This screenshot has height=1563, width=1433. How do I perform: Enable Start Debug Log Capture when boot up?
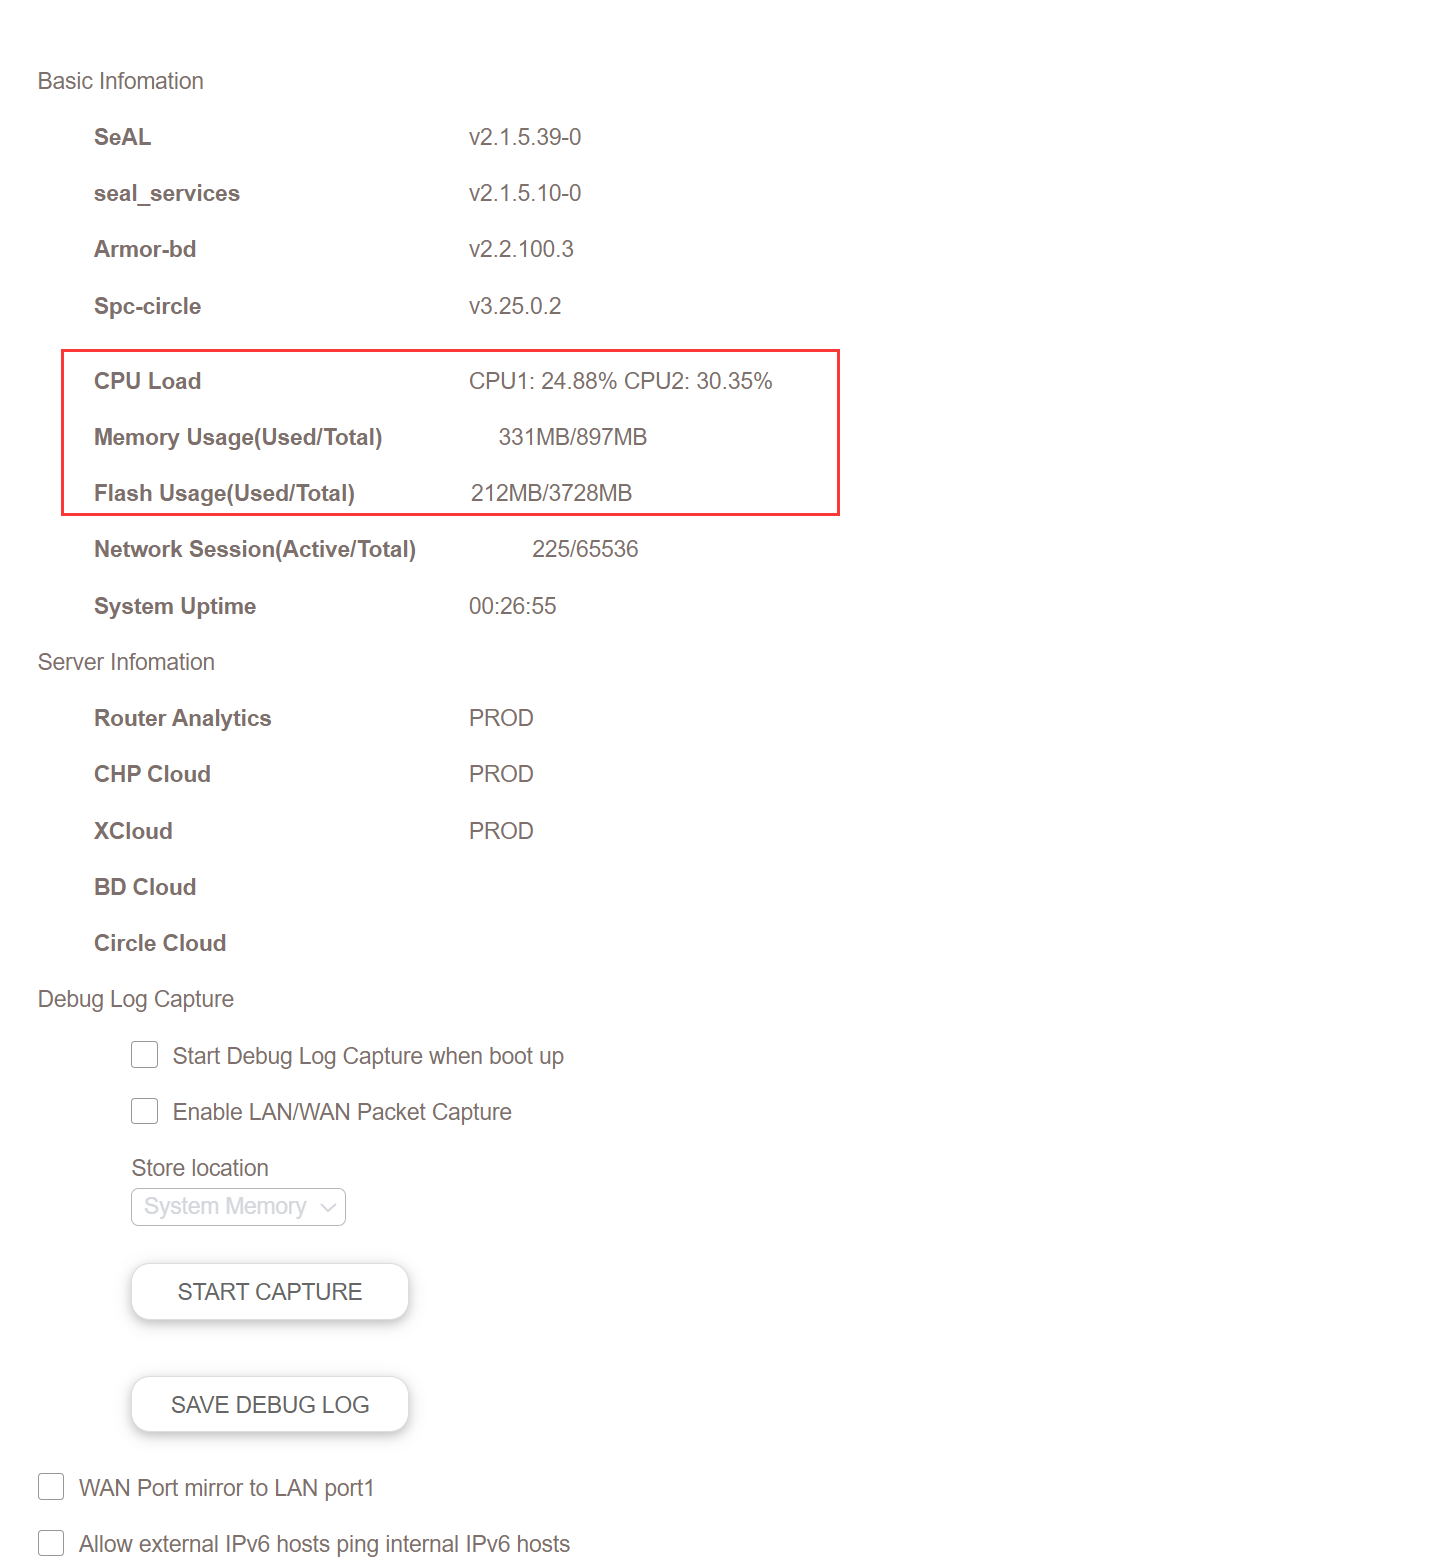(x=145, y=1055)
